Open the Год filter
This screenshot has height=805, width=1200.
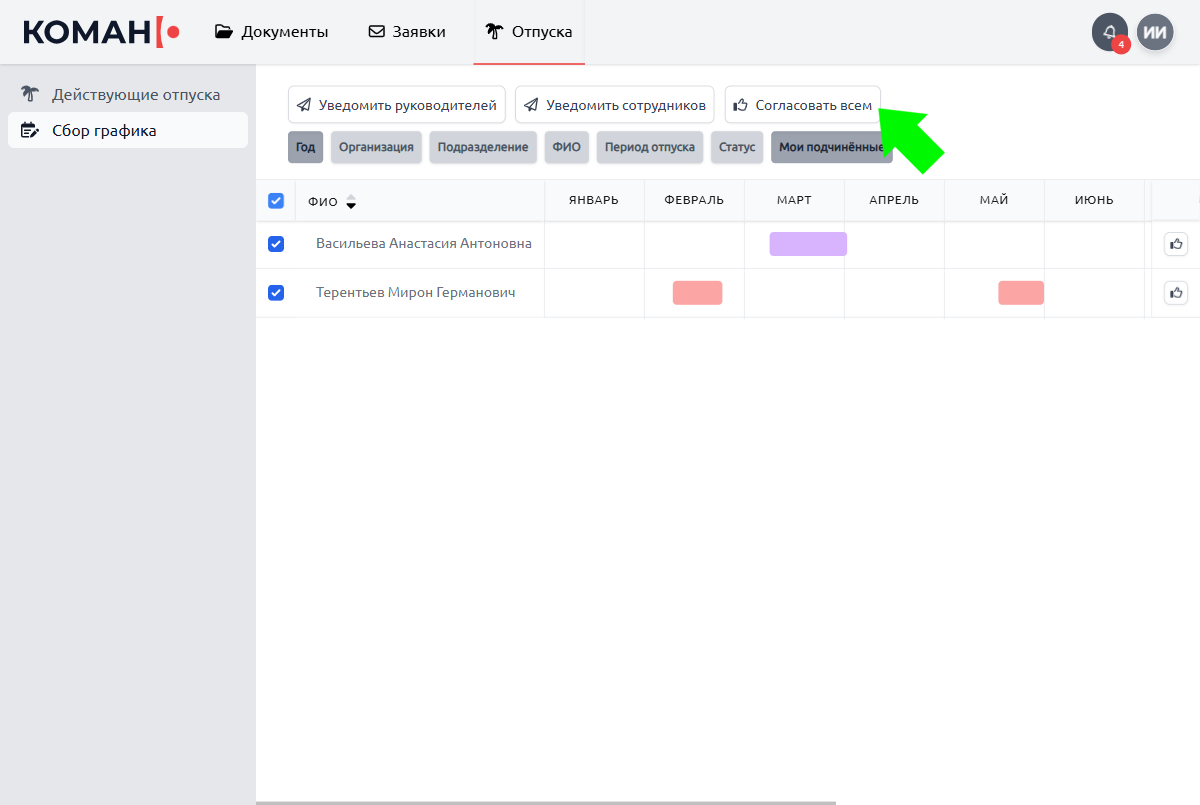[305, 147]
